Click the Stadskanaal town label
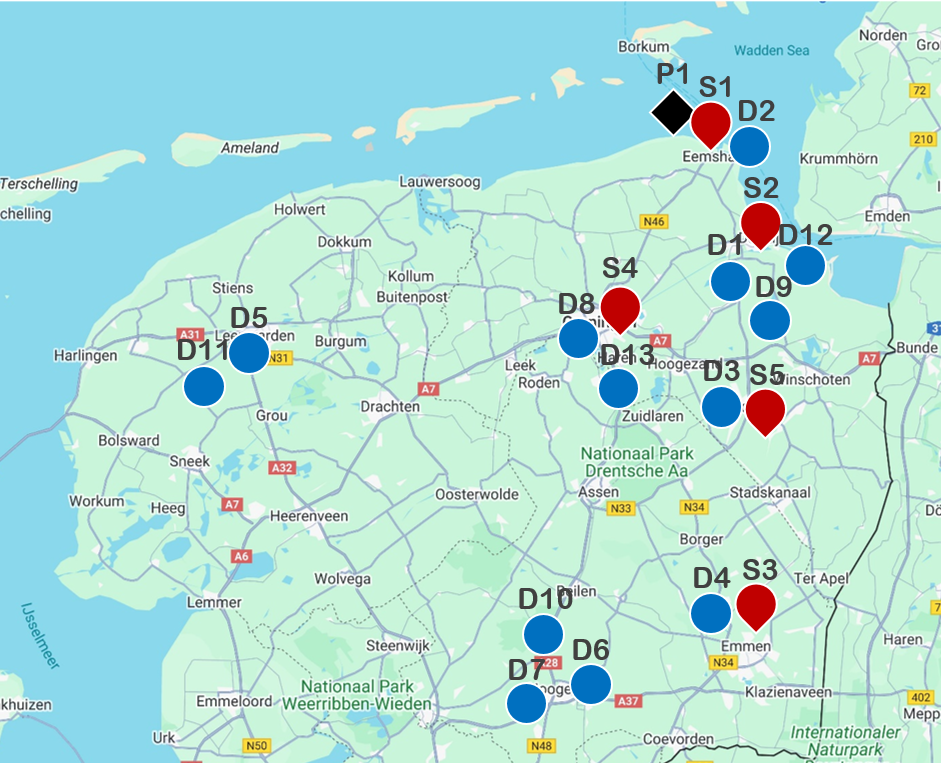The image size is (941, 763). click(x=770, y=493)
